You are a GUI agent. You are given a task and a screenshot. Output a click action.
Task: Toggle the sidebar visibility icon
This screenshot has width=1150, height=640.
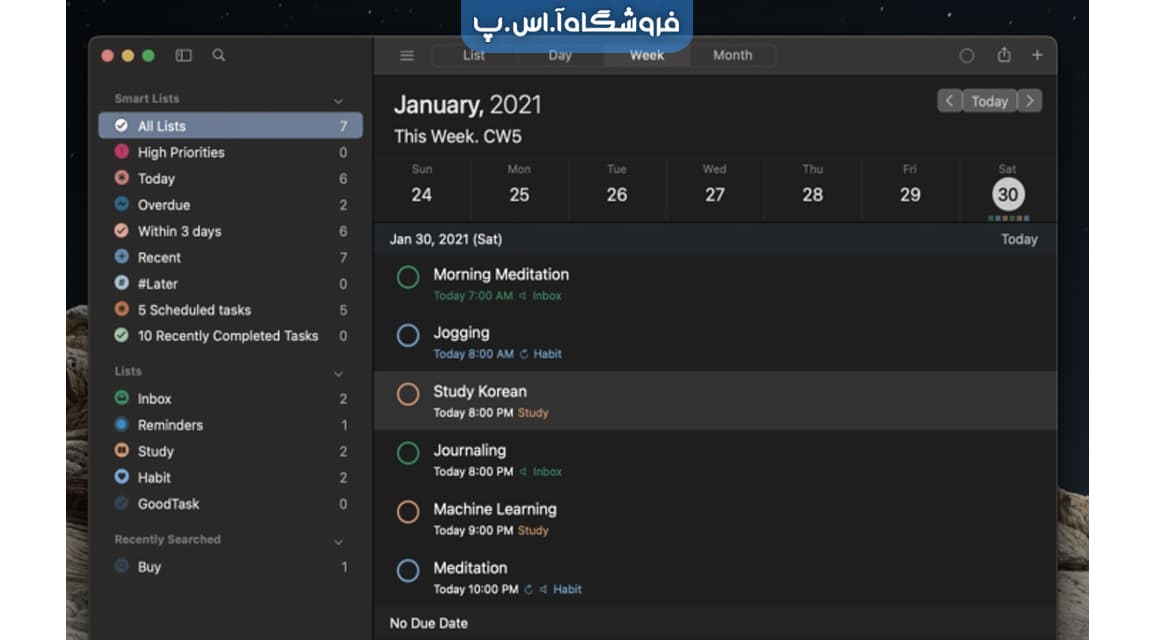(x=183, y=56)
